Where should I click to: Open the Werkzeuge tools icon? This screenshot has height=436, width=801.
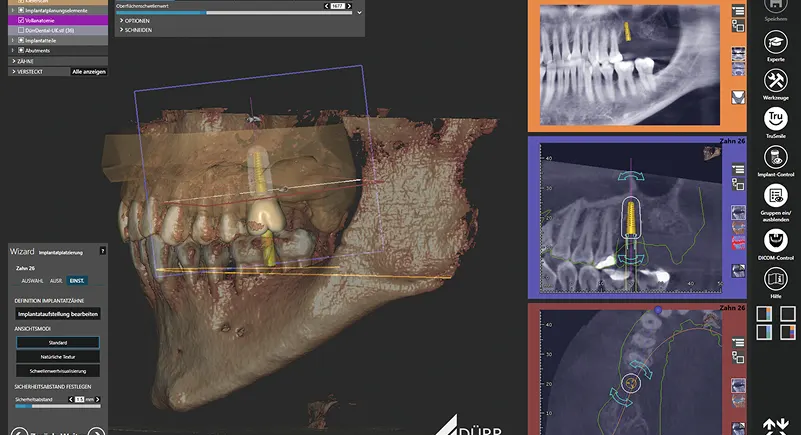tap(775, 80)
